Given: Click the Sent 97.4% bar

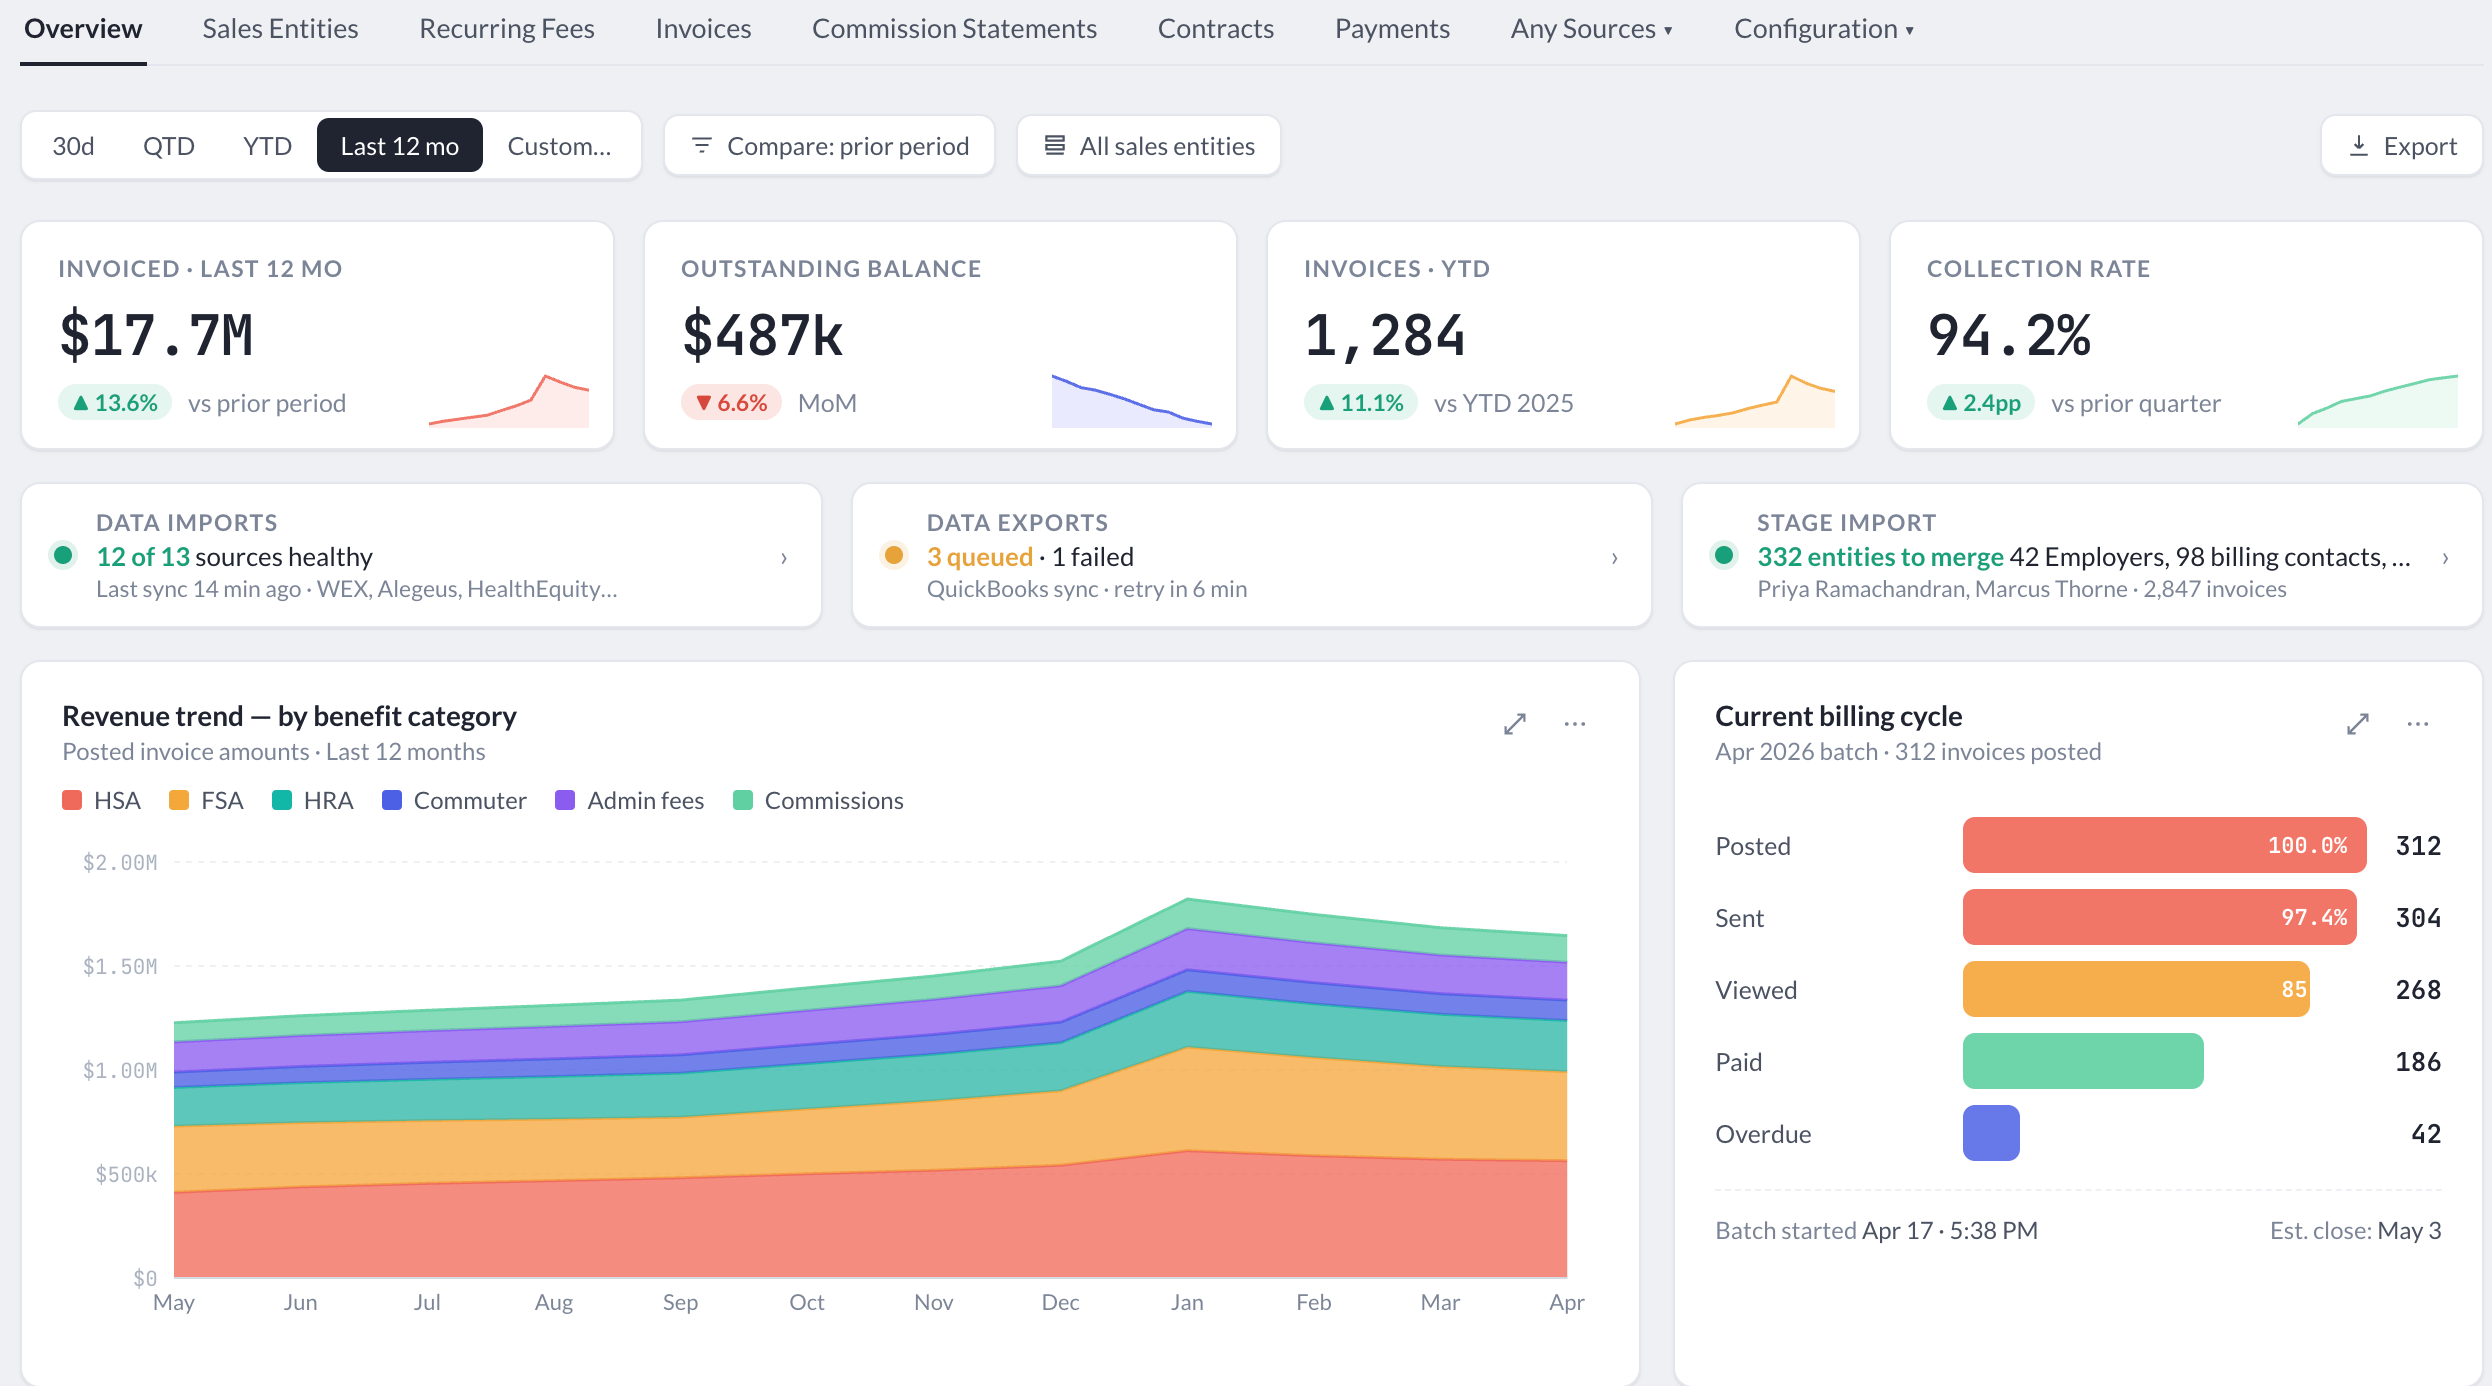Looking at the screenshot, I should 2159,918.
